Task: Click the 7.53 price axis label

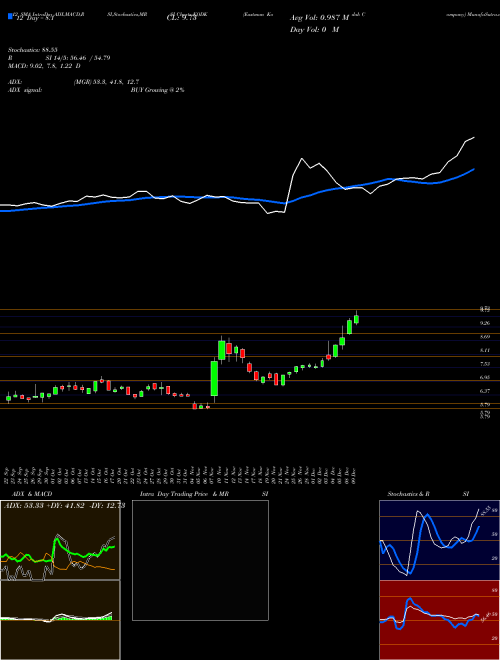Action: coord(485,364)
